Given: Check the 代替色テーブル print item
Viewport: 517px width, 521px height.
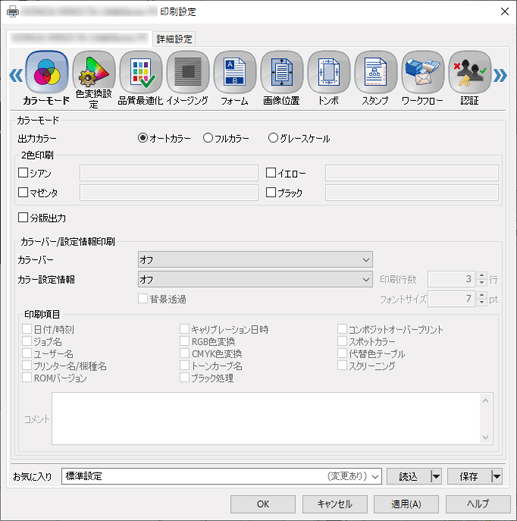Looking at the screenshot, I should click(342, 353).
